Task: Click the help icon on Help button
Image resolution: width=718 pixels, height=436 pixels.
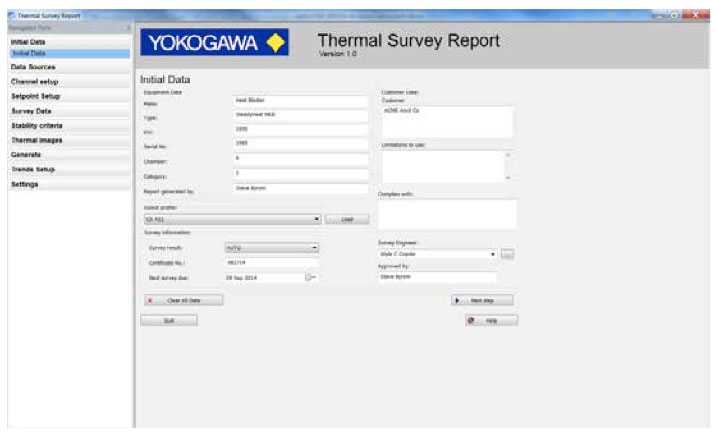Action: (471, 321)
